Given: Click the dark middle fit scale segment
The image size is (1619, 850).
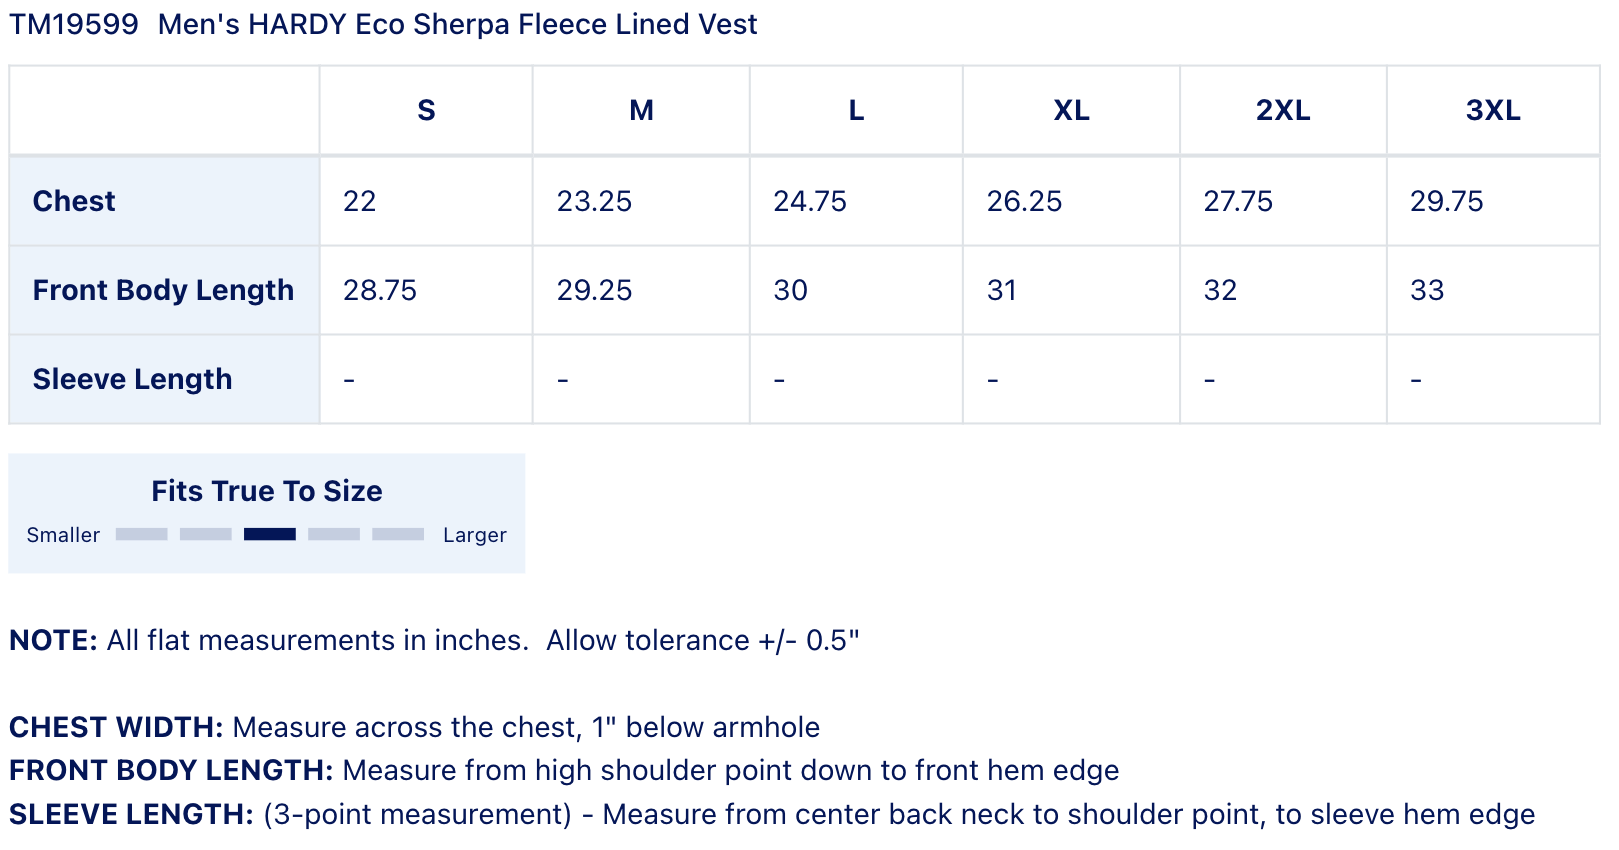Looking at the screenshot, I should (270, 534).
